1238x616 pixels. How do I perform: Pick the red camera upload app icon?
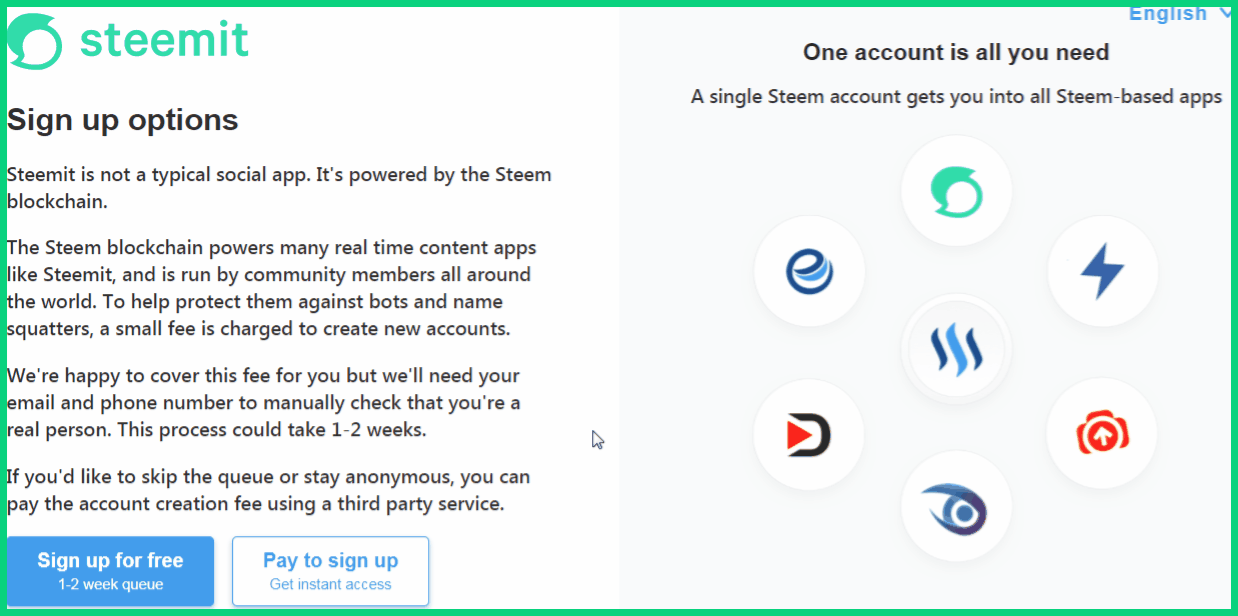click(1102, 434)
